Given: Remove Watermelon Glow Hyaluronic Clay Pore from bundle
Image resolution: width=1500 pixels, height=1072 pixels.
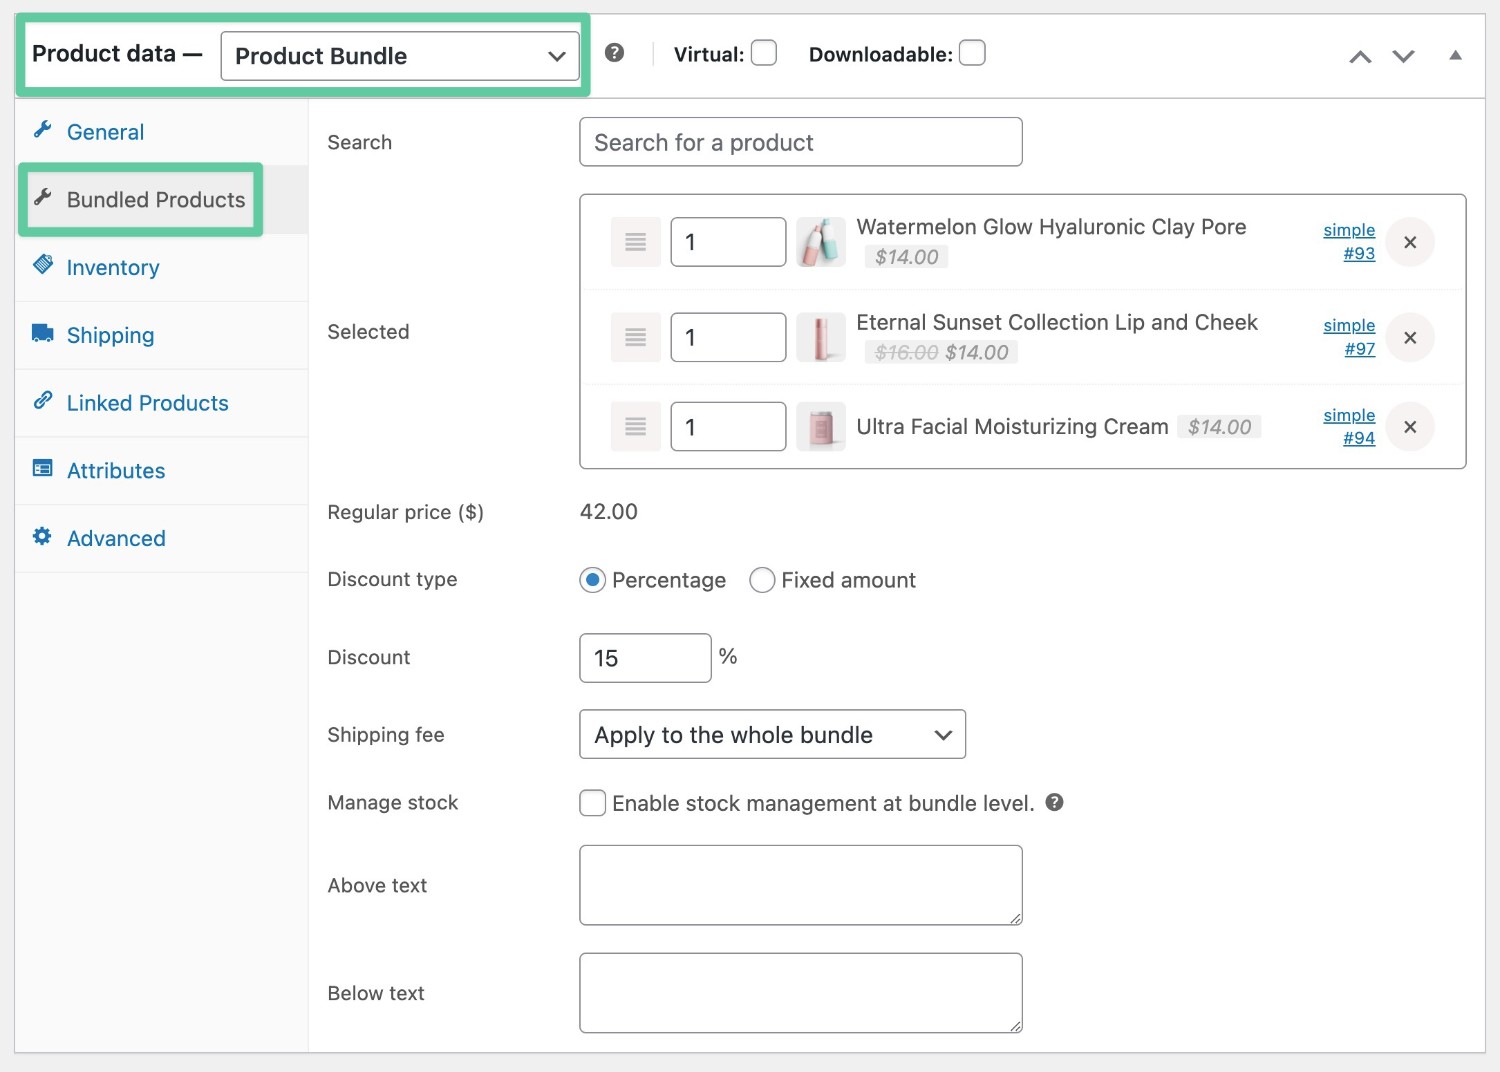Looking at the screenshot, I should pos(1410,242).
